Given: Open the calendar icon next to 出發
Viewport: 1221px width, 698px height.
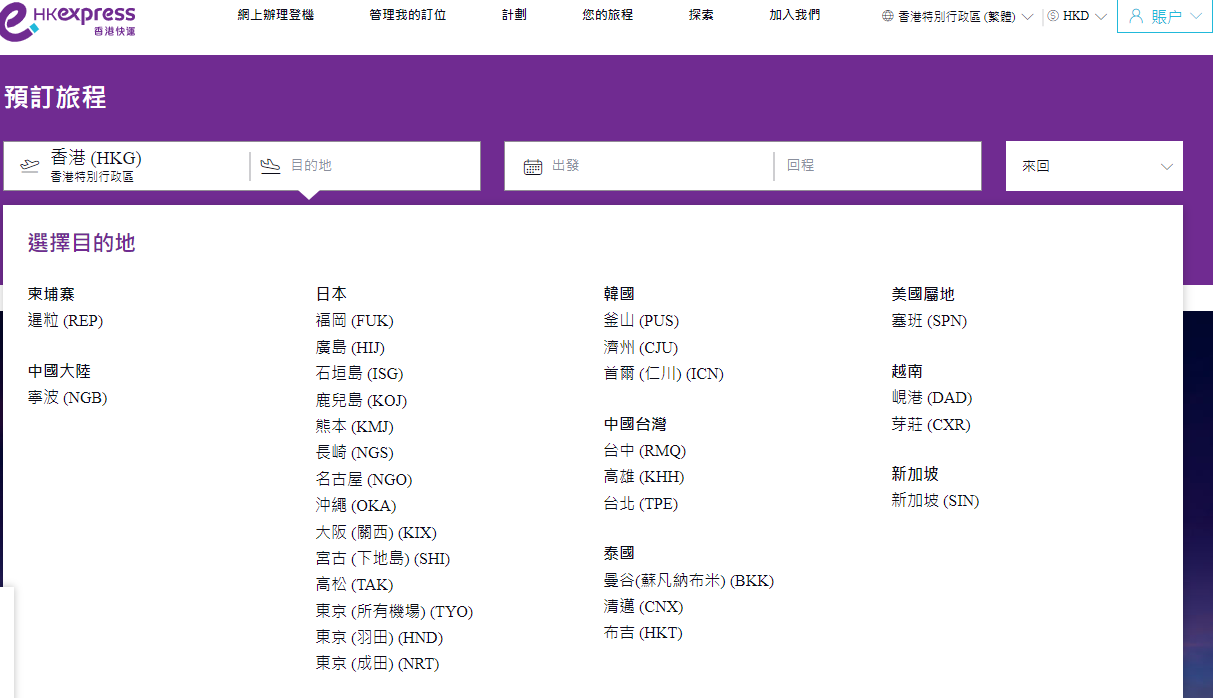Looking at the screenshot, I should pos(534,165).
